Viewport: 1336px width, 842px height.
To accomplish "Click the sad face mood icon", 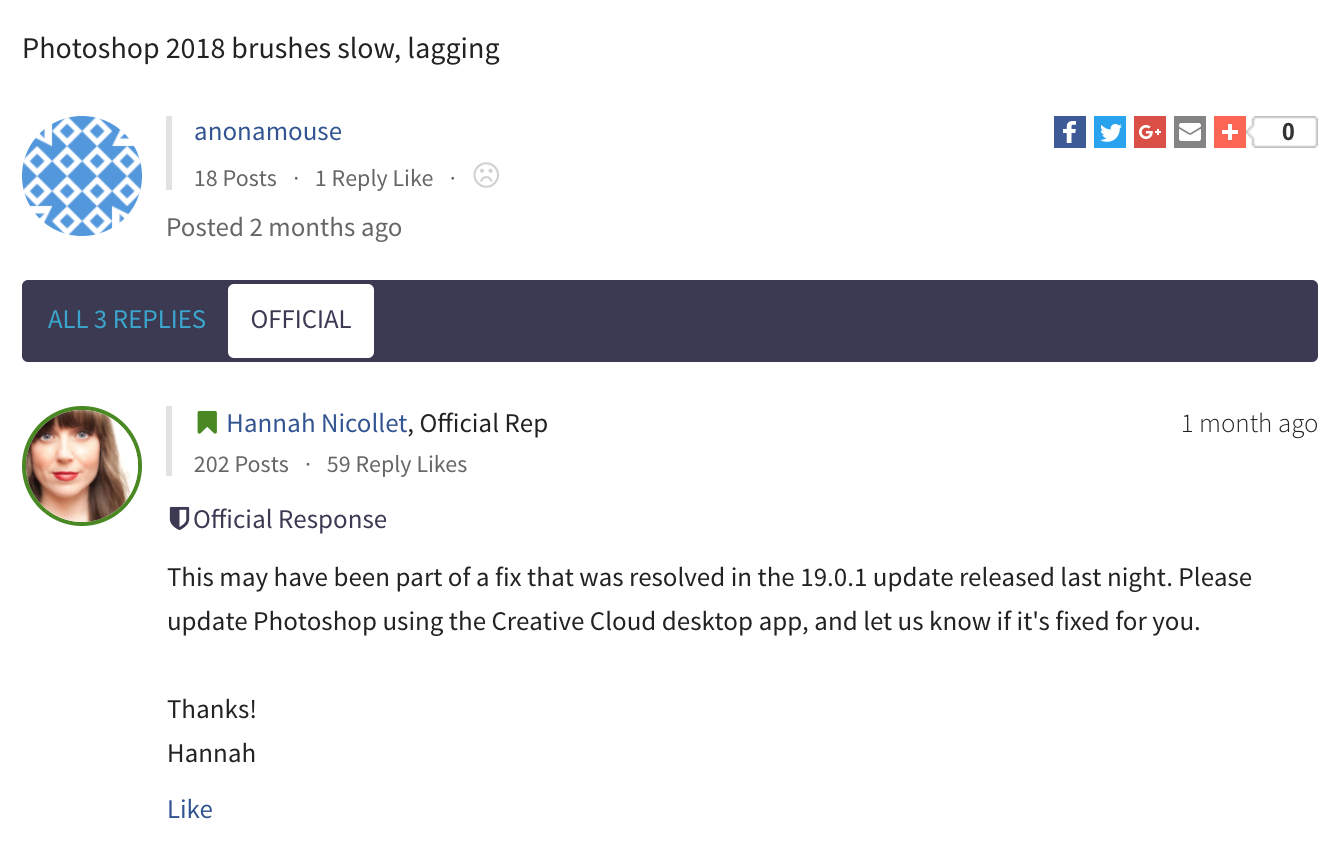I will [x=486, y=176].
